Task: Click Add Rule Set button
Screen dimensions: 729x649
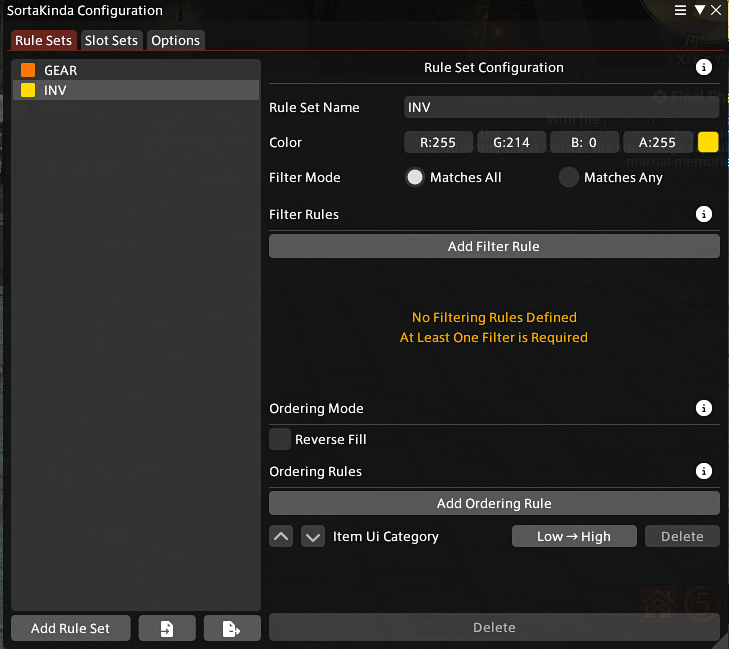Action: (x=71, y=628)
